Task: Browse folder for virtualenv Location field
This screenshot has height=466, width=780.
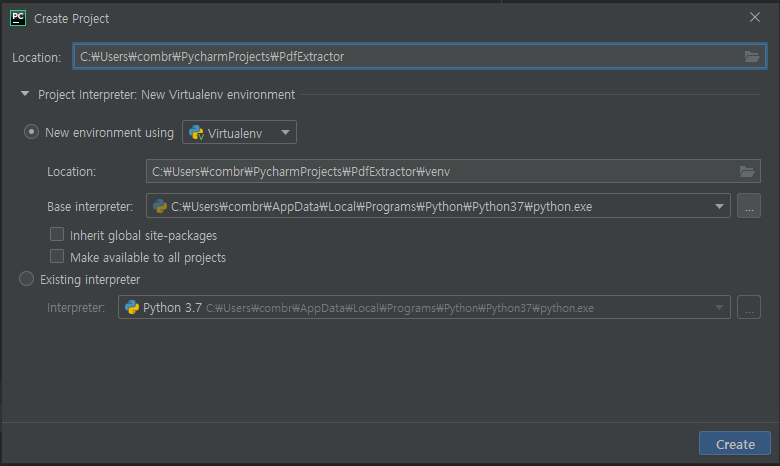Action: 747,172
